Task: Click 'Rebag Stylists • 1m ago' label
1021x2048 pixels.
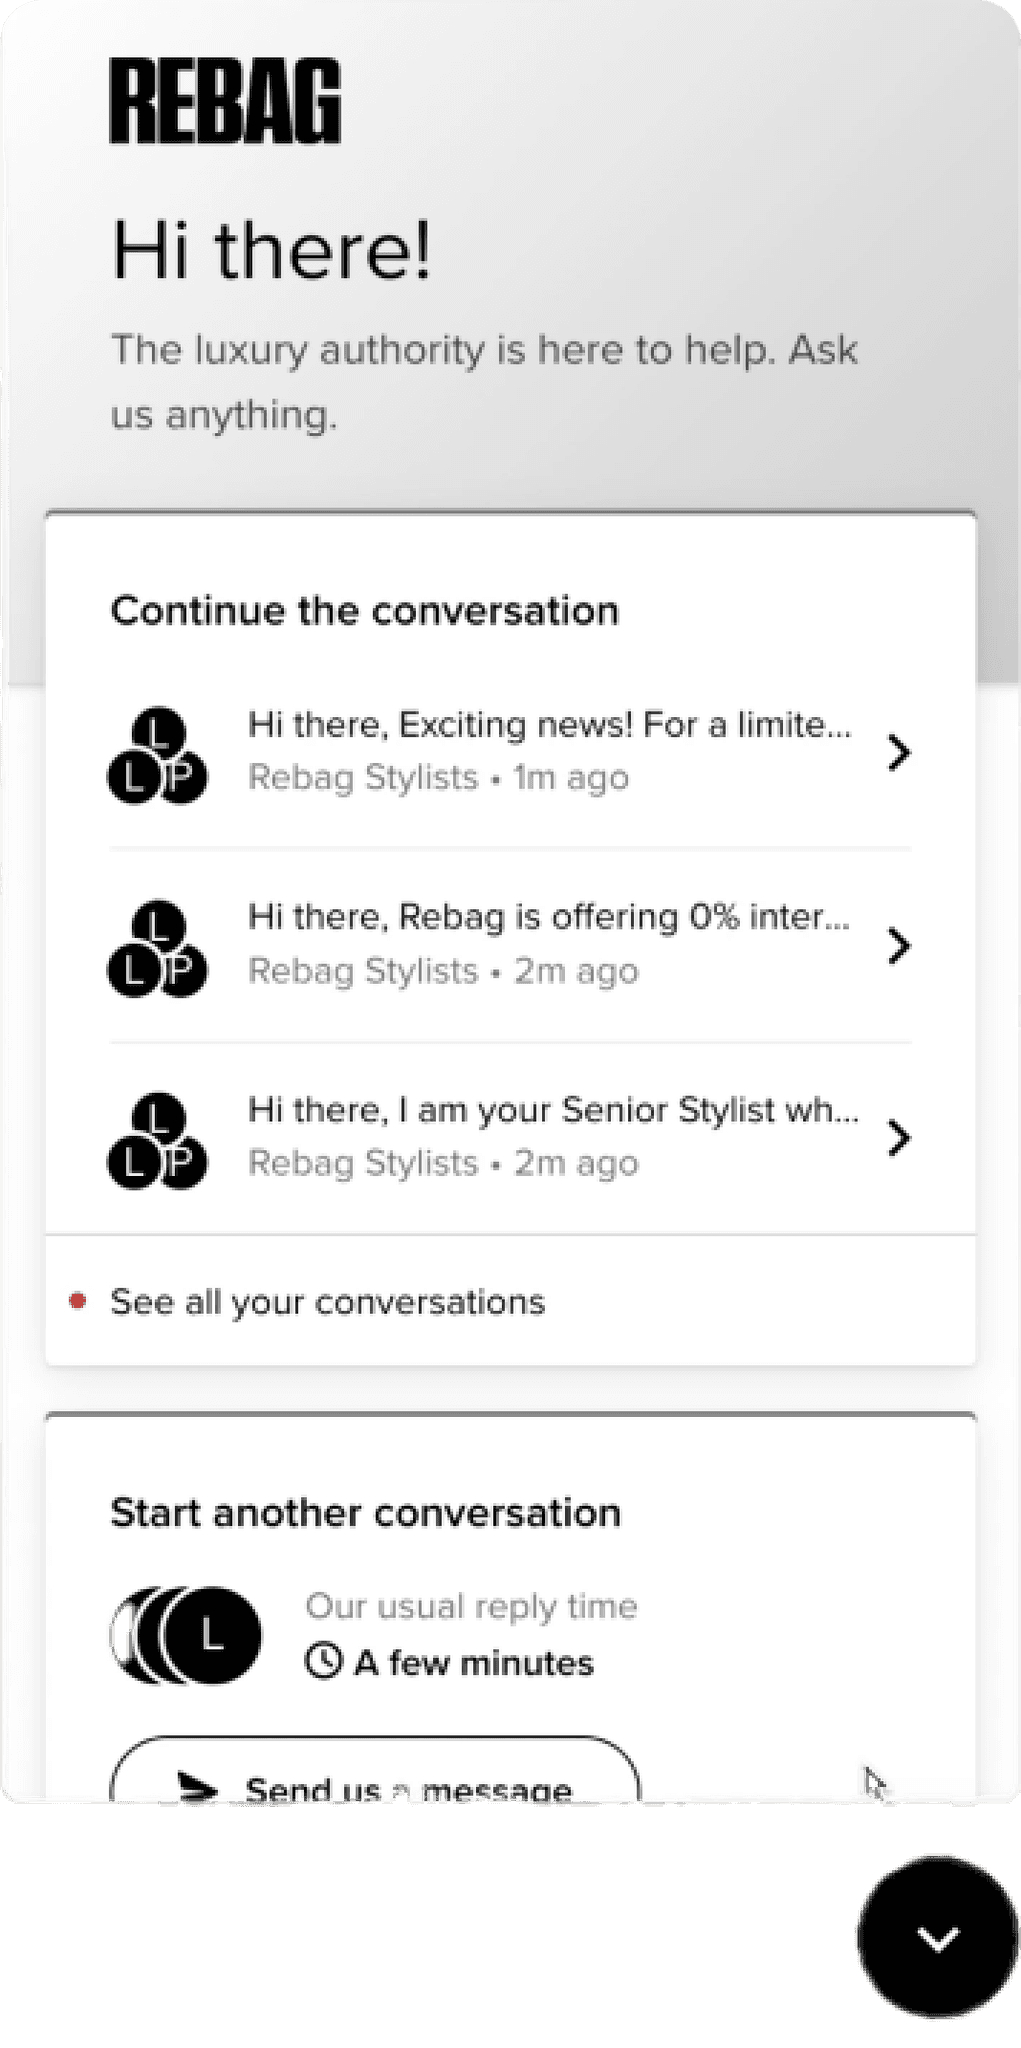Action: coord(438,777)
